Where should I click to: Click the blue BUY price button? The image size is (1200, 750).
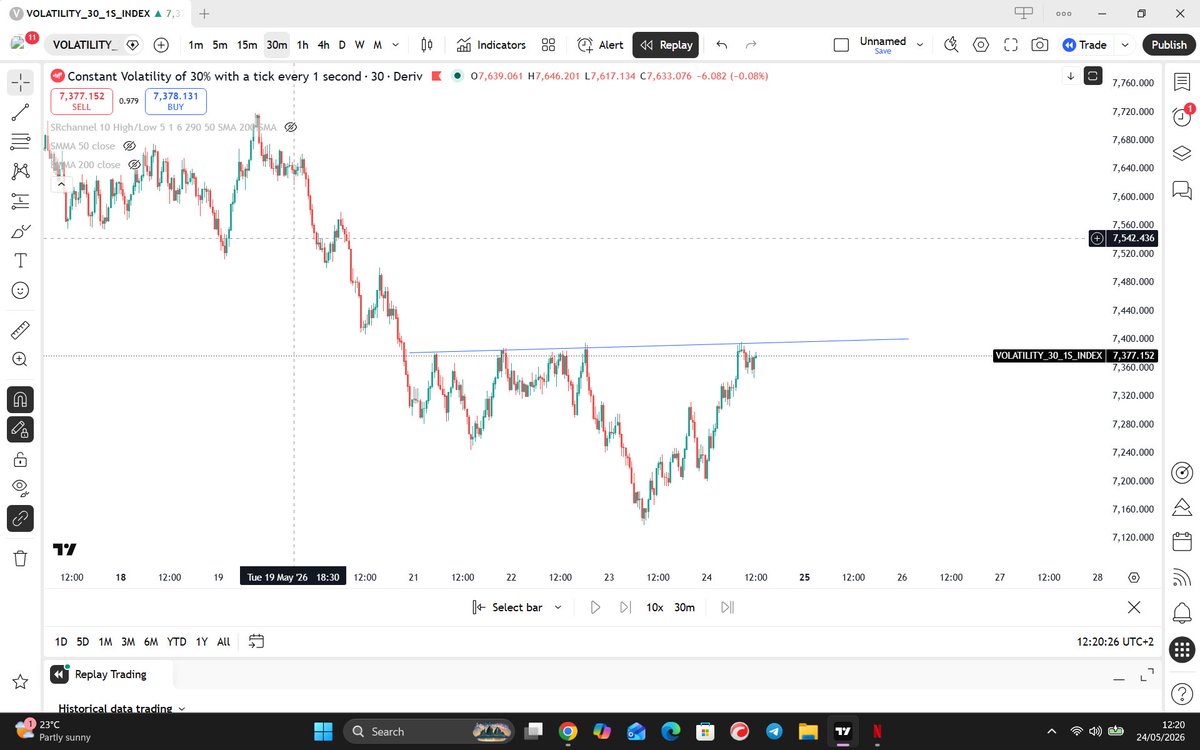coord(176,100)
